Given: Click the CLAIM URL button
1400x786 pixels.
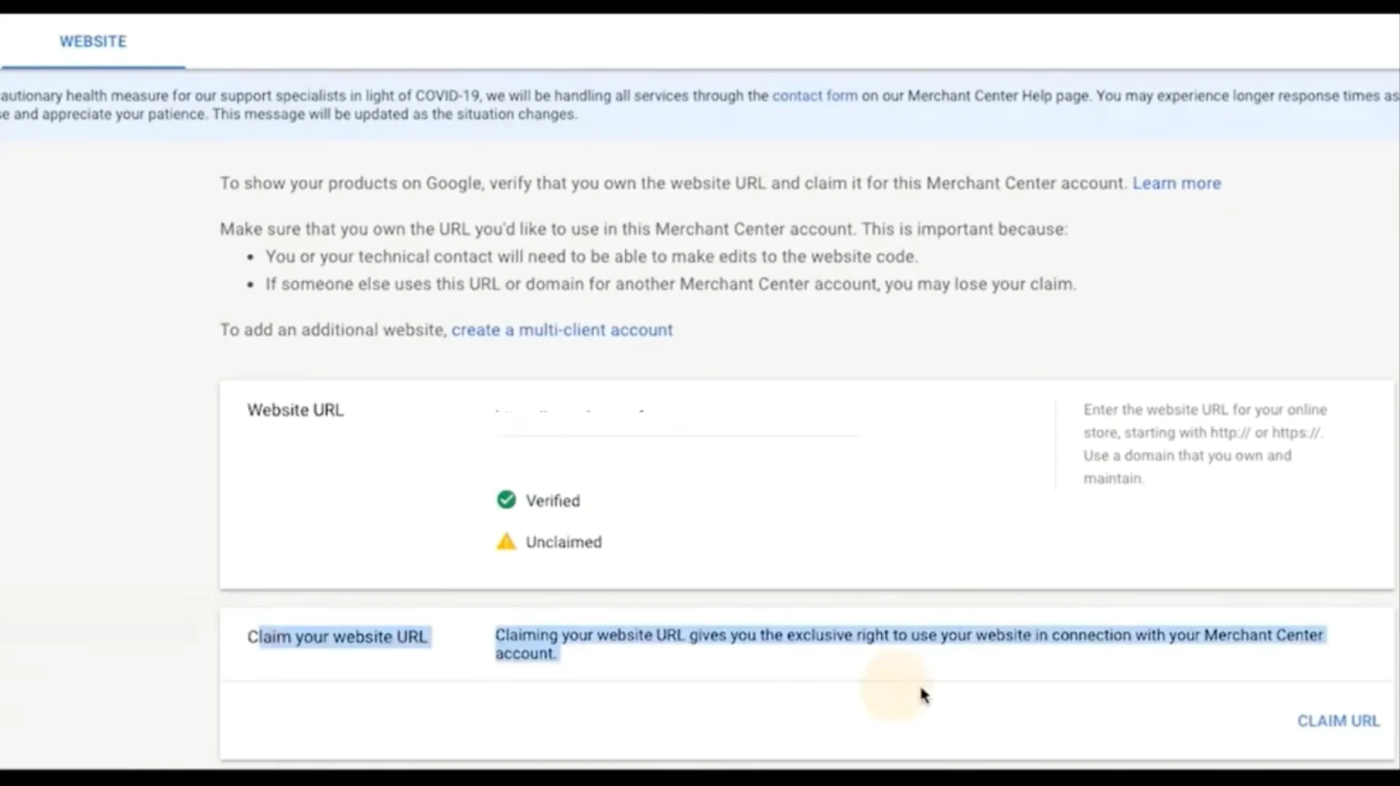Looking at the screenshot, I should coord(1338,721).
